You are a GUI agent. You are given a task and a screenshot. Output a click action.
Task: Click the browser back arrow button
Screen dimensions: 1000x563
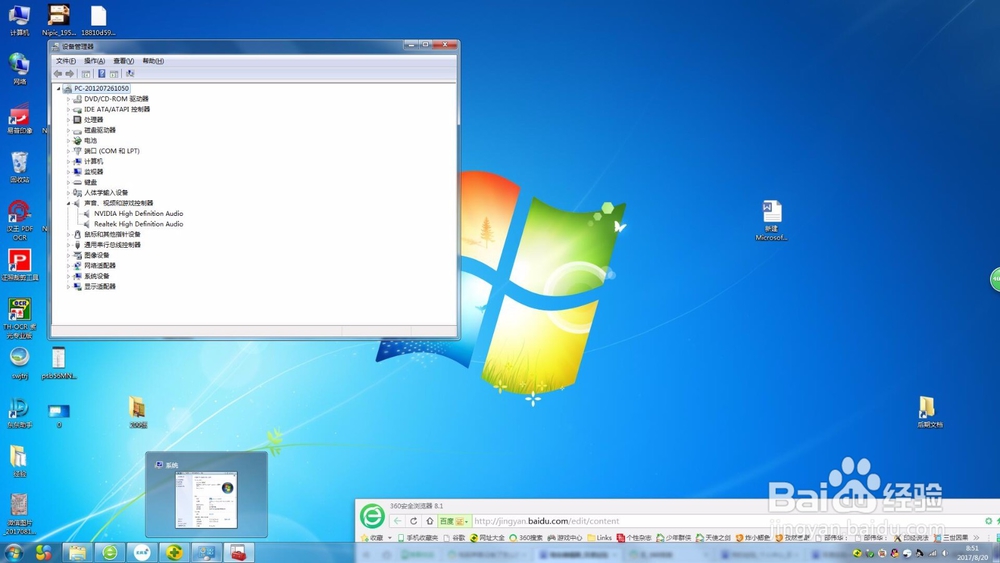point(397,521)
